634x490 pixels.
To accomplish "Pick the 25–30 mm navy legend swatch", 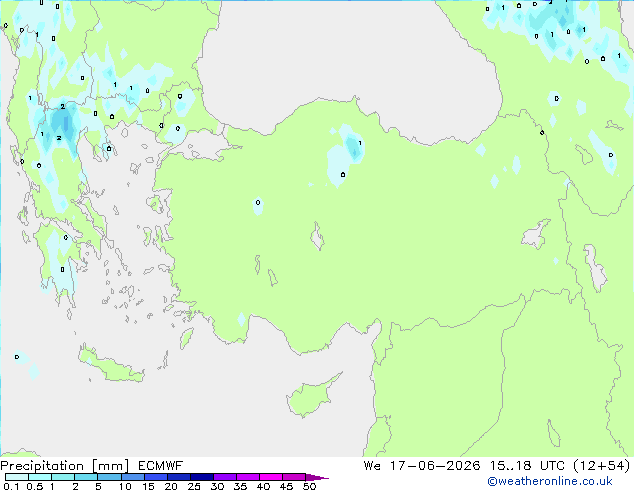I will [x=201, y=477].
